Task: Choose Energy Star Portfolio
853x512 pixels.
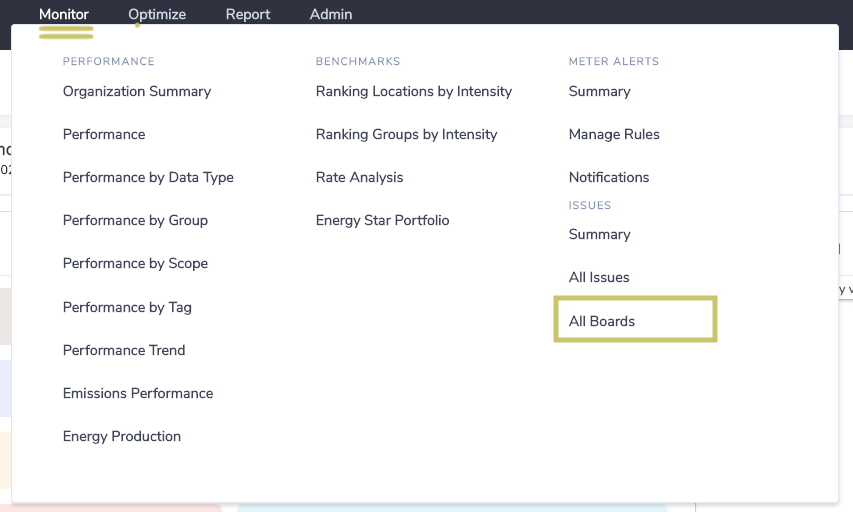Action: pos(382,220)
